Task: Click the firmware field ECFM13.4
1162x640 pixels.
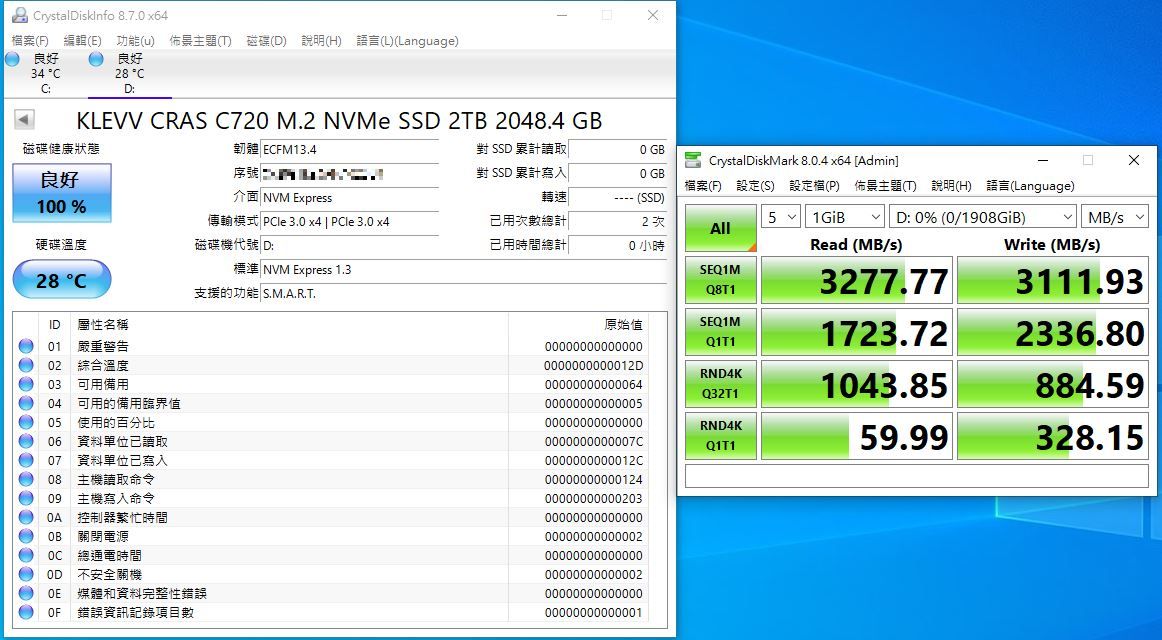Action: tap(350, 149)
